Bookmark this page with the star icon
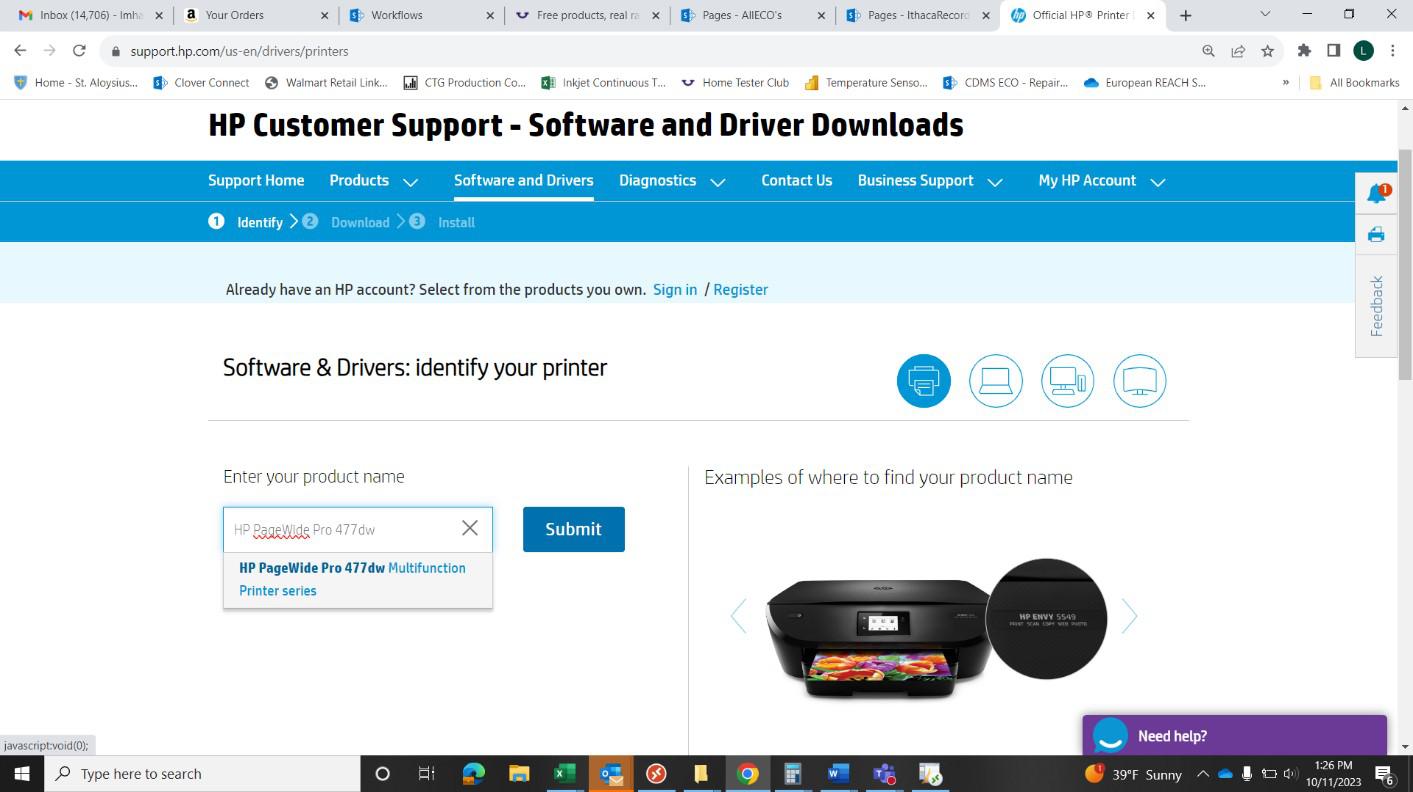 (x=1267, y=51)
